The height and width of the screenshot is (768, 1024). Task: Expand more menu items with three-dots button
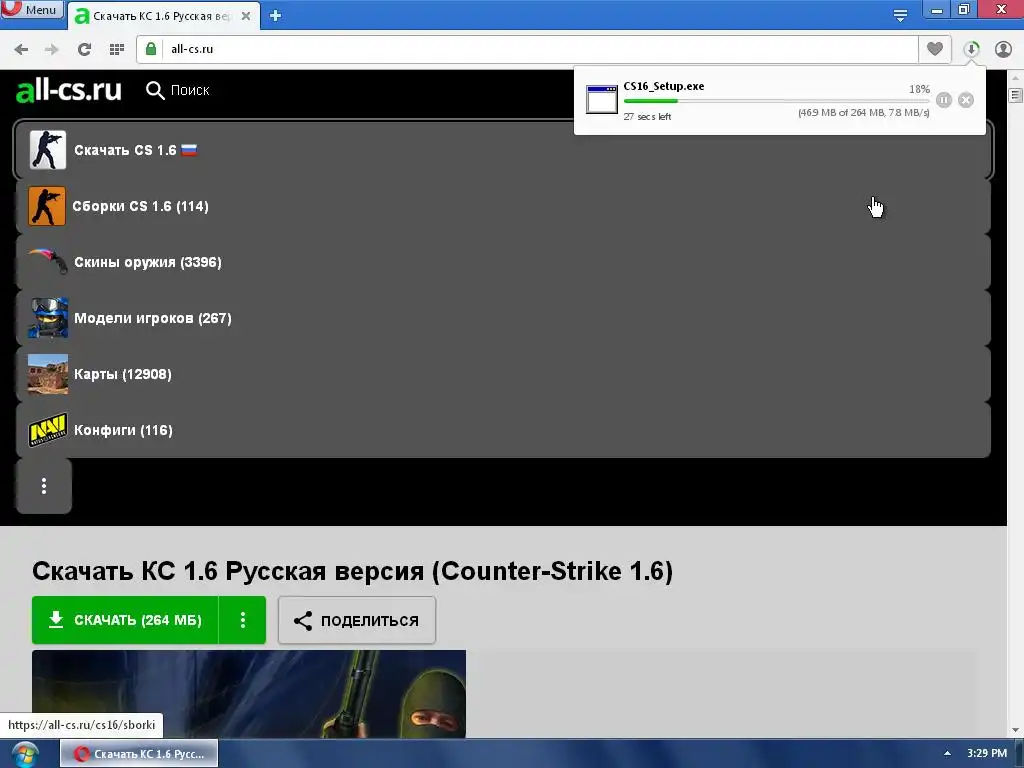pos(44,486)
